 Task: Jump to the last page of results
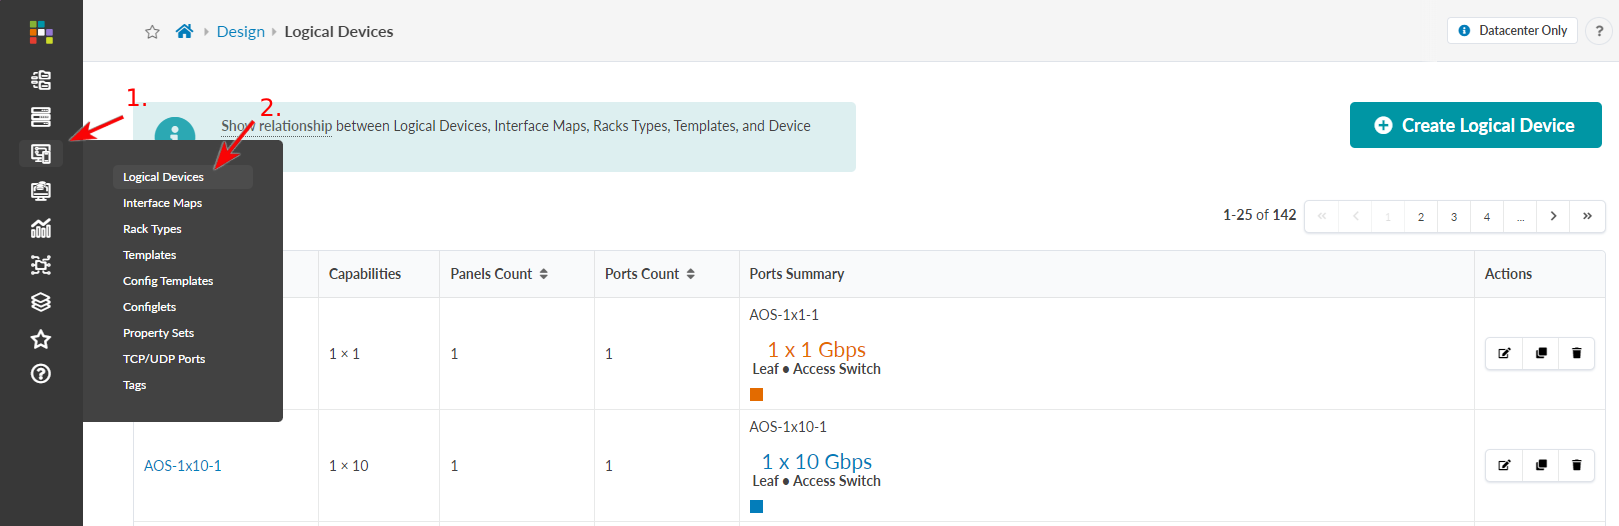click(1587, 216)
